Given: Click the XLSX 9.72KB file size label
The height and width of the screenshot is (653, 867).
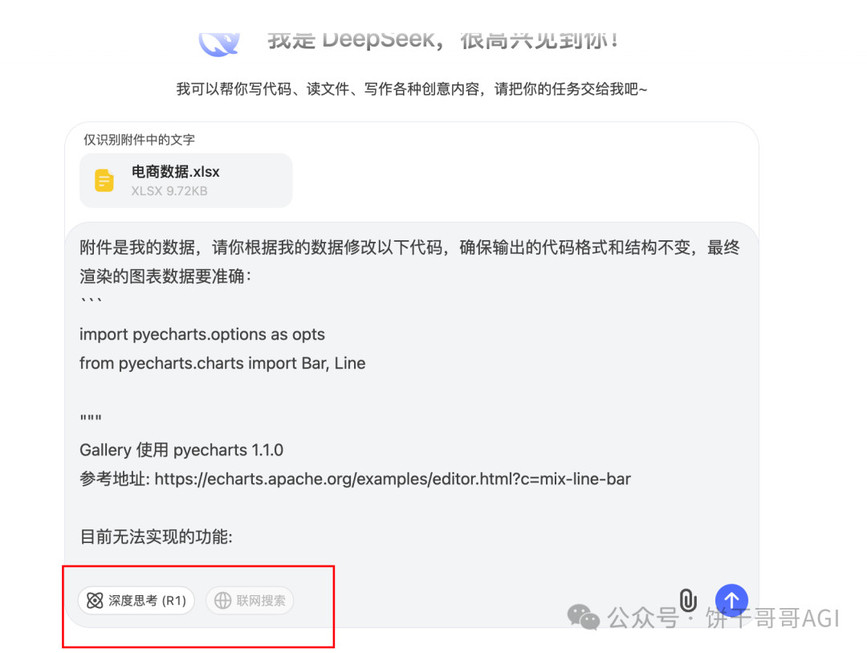Looking at the screenshot, I should 169,191.
